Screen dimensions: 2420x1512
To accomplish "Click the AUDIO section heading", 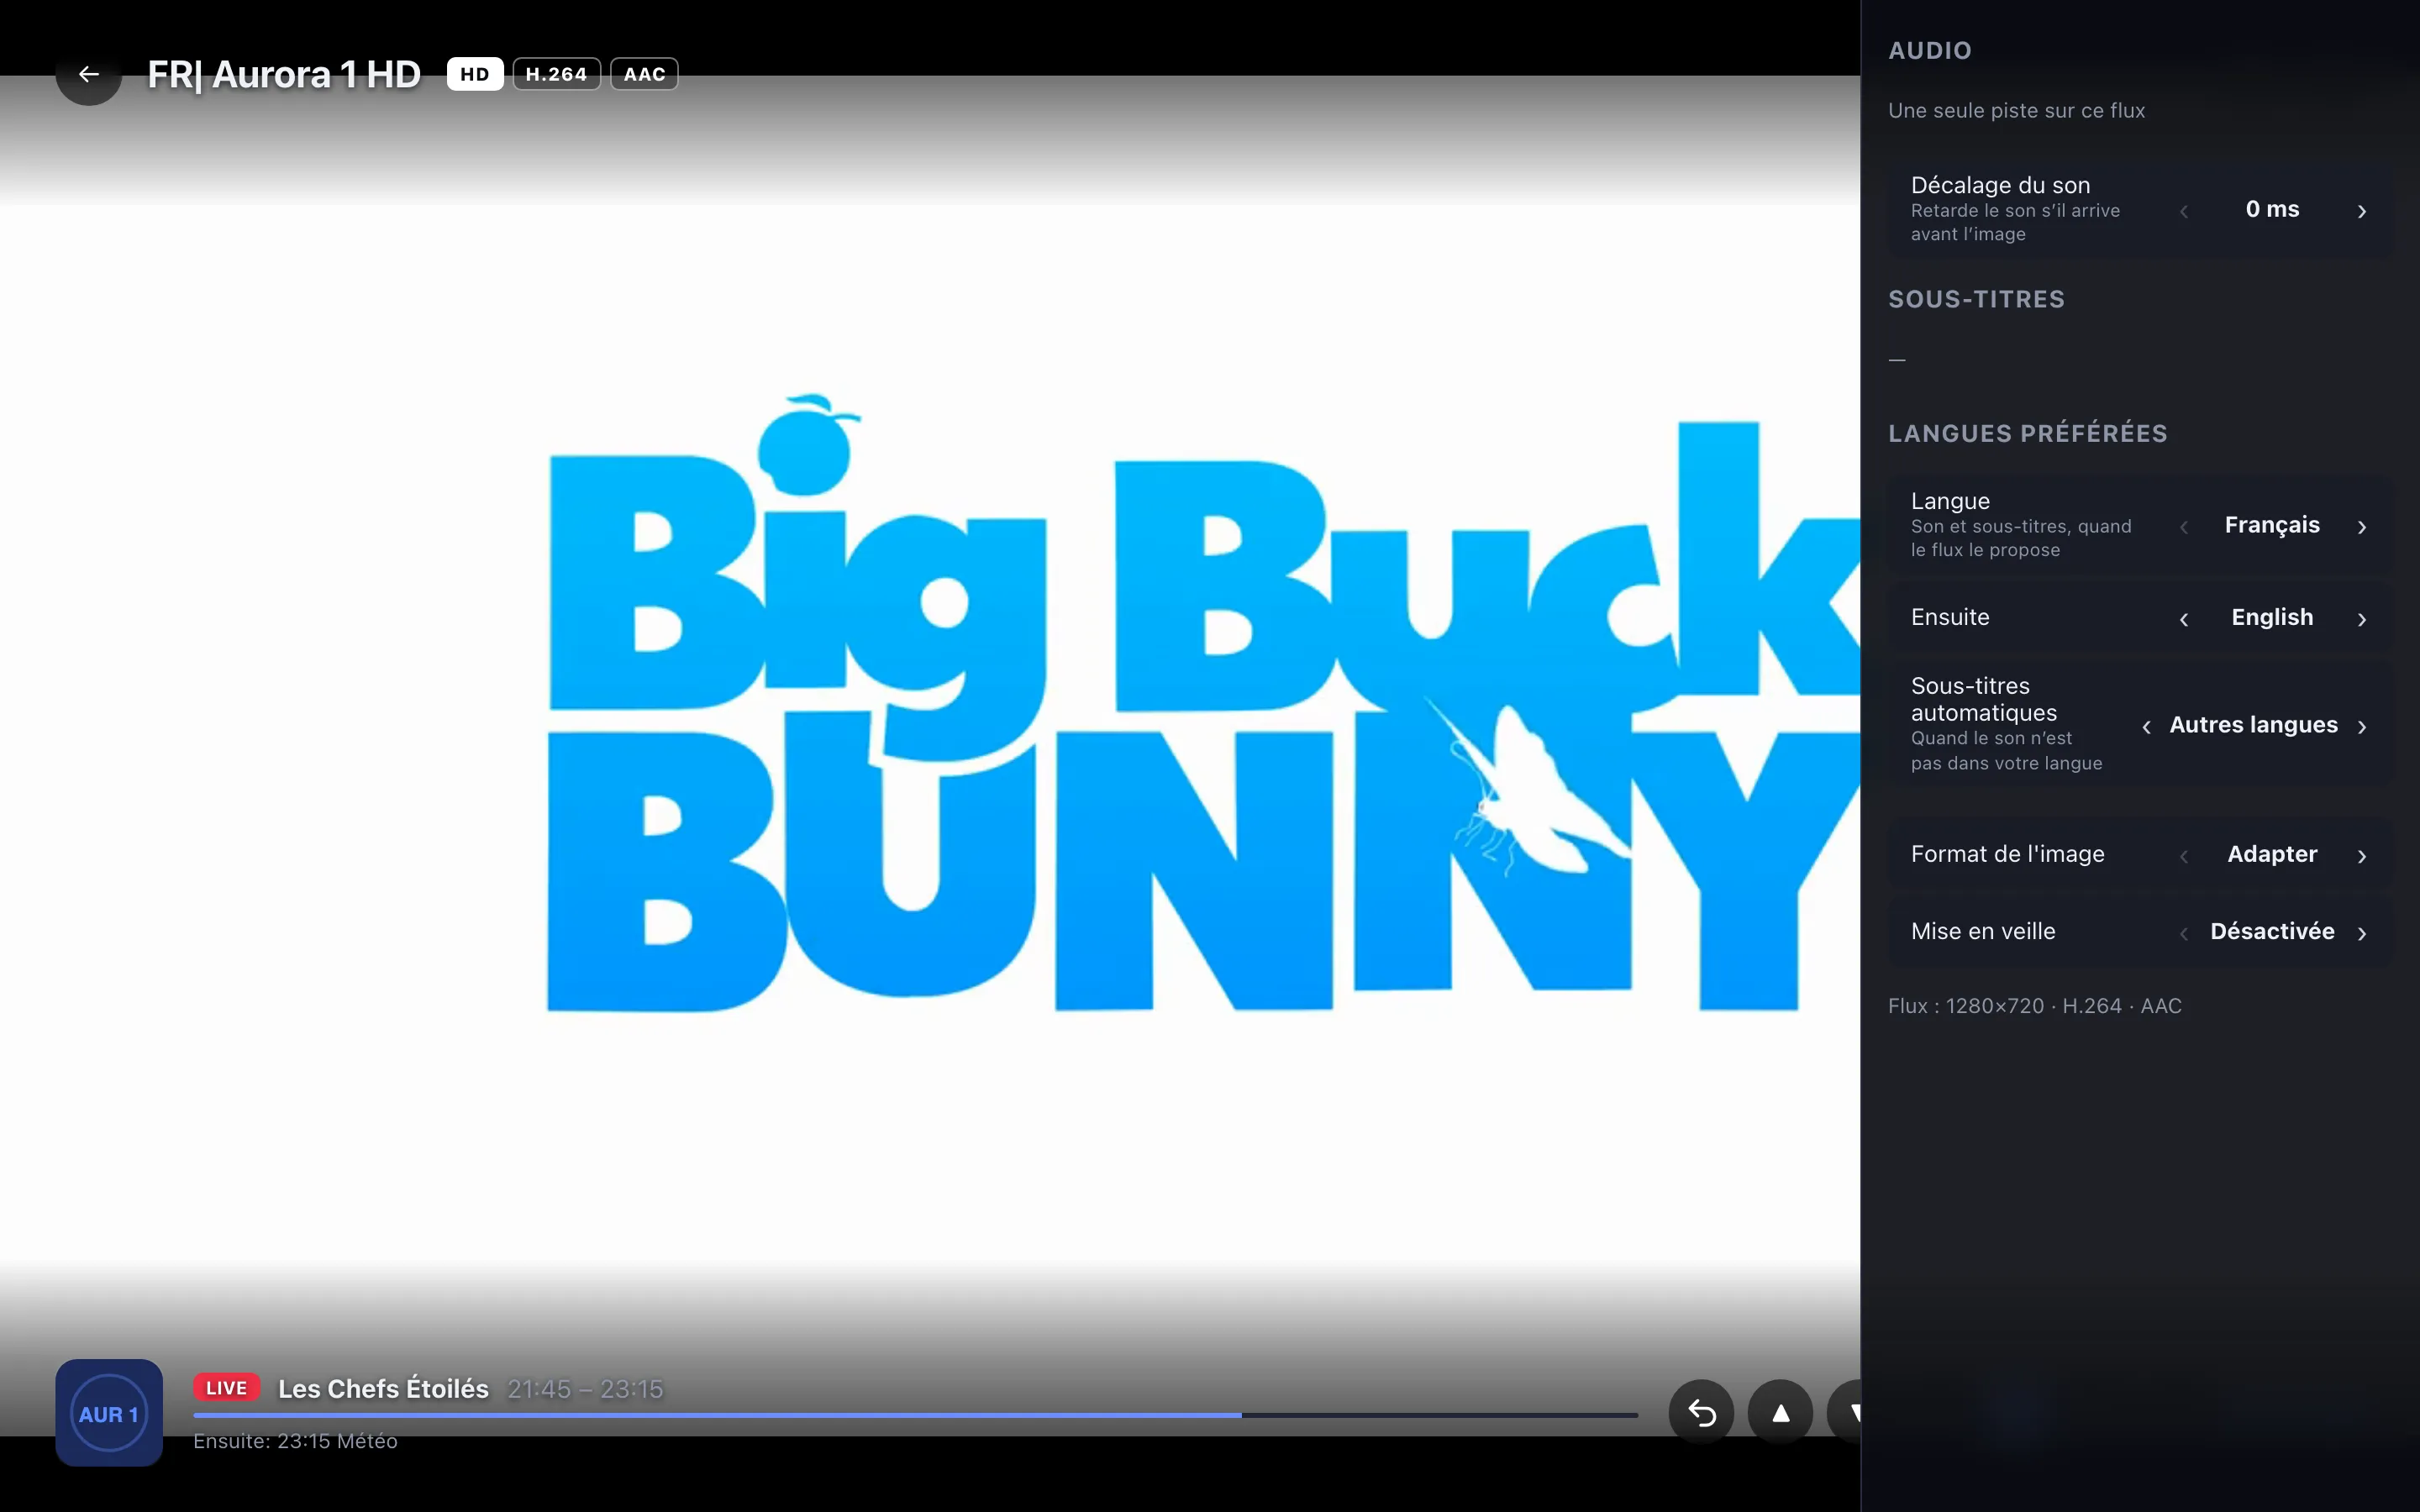I will pyautogui.click(x=1929, y=50).
